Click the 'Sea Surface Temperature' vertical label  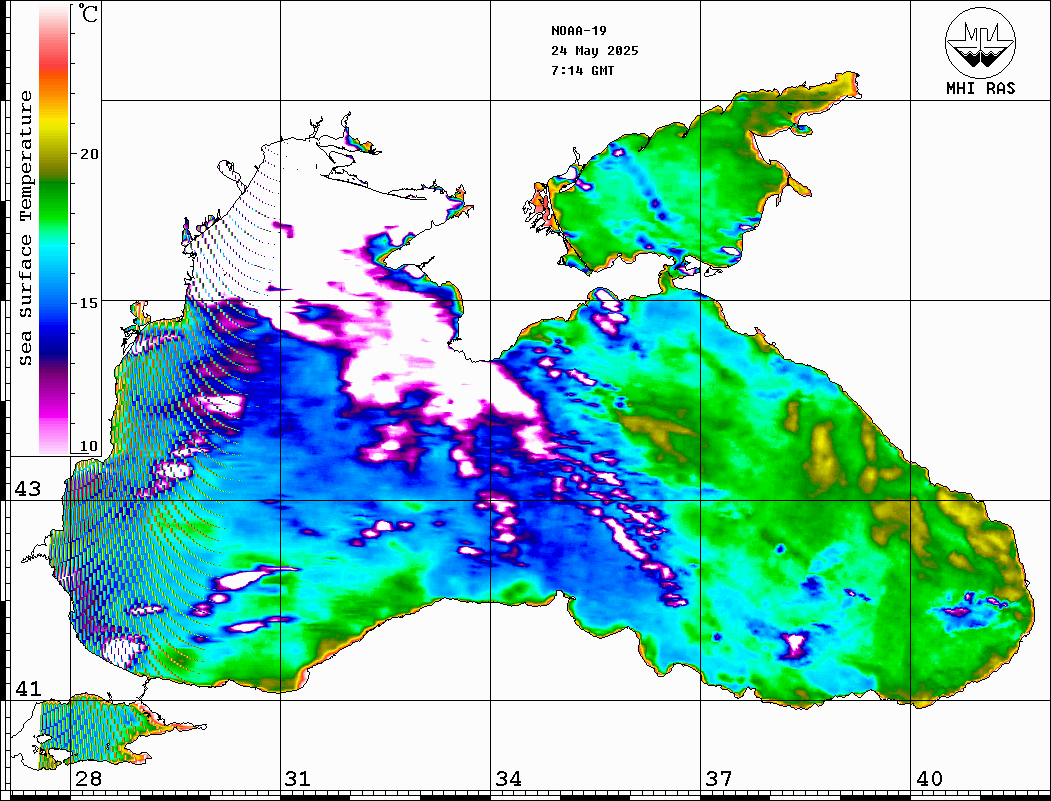click(25, 228)
